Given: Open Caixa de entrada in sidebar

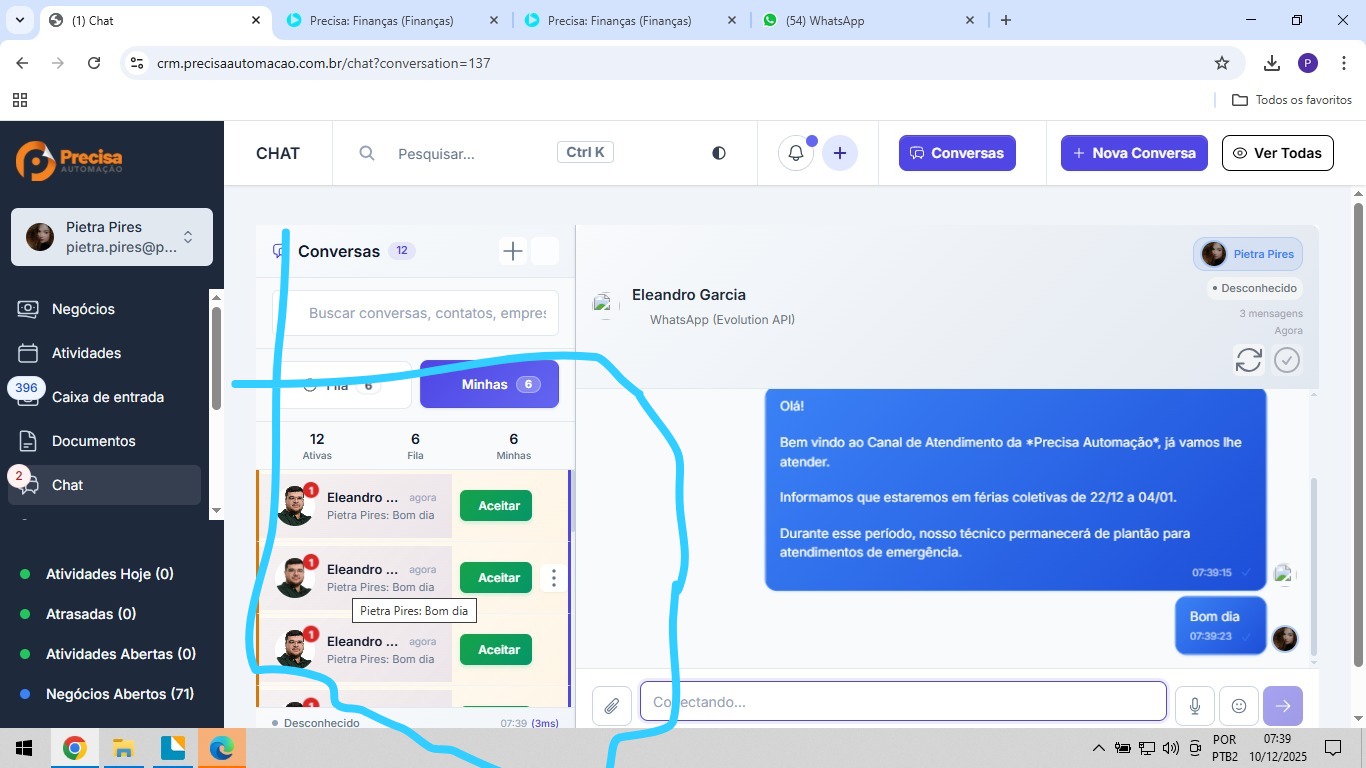Looking at the screenshot, I should point(107,397).
